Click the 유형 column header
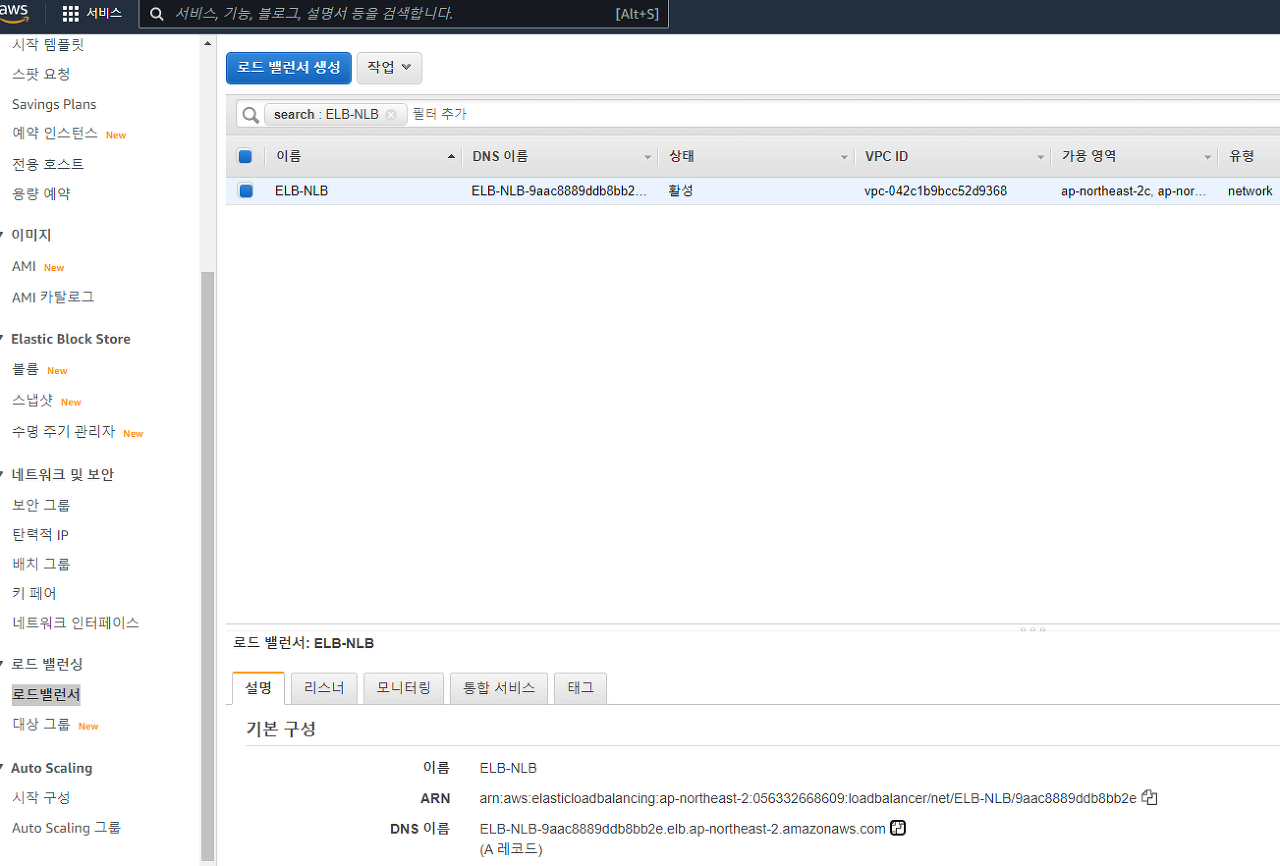 pyautogui.click(x=1241, y=157)
